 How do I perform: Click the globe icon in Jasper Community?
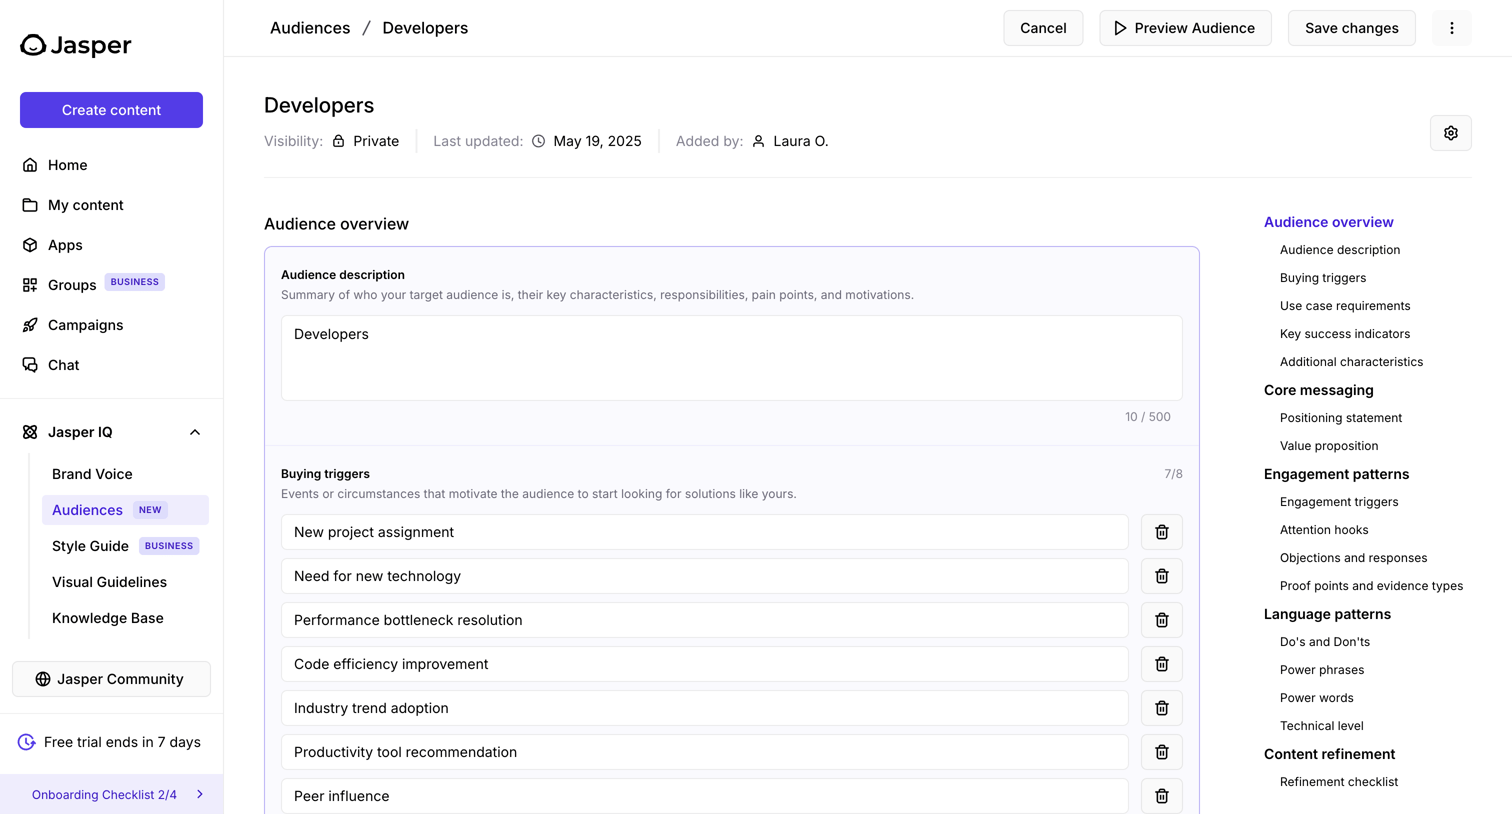(x=43, y=679)
